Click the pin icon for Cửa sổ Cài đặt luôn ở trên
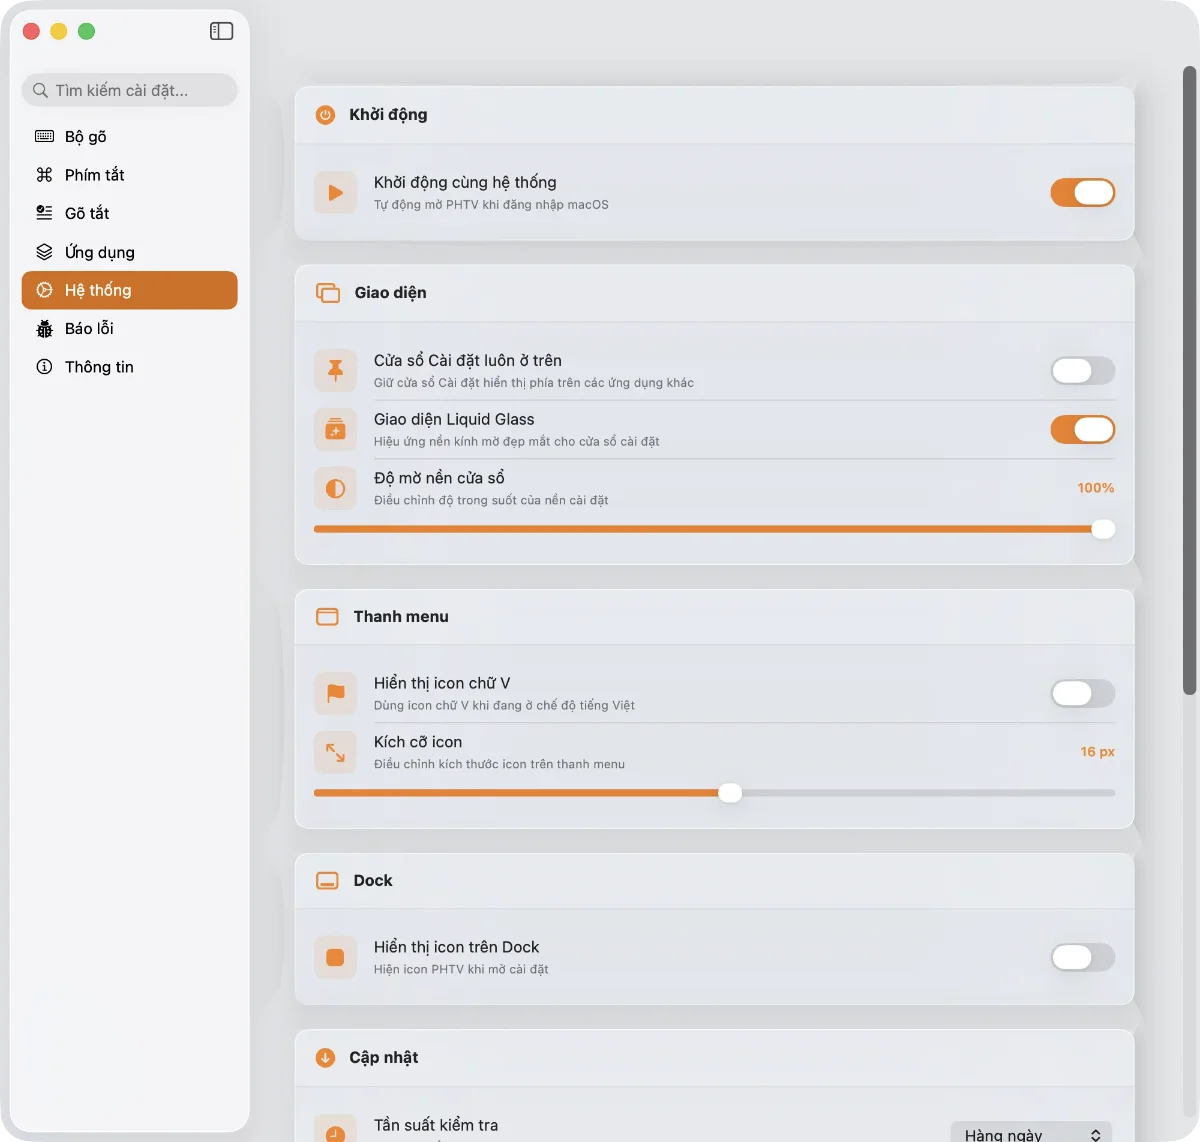The height and width of the screenshot is (1142, 1200). 335,371
